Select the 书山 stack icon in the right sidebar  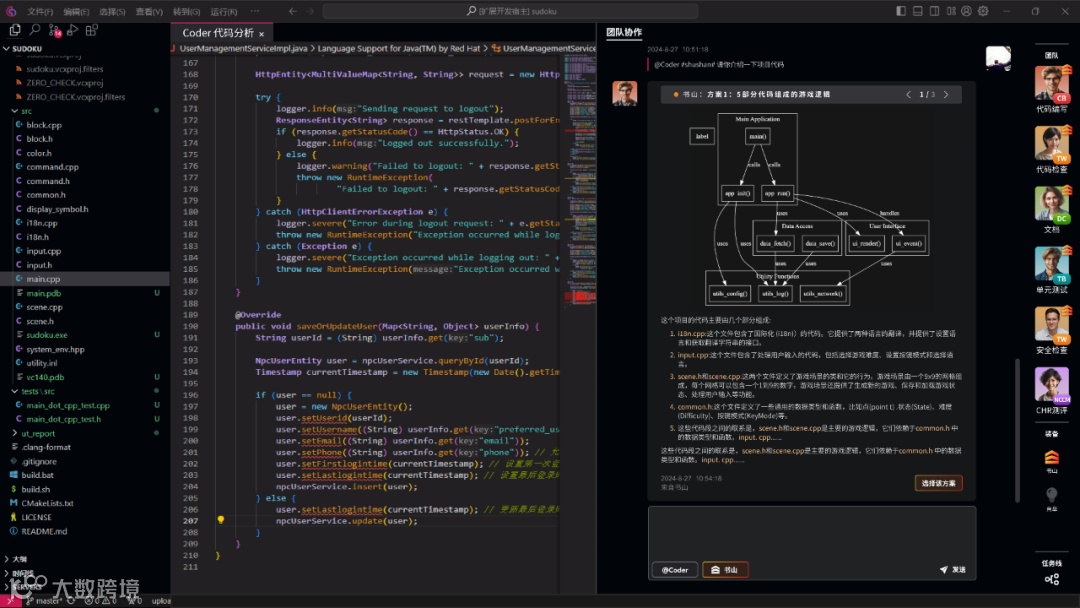[1051, 457]
